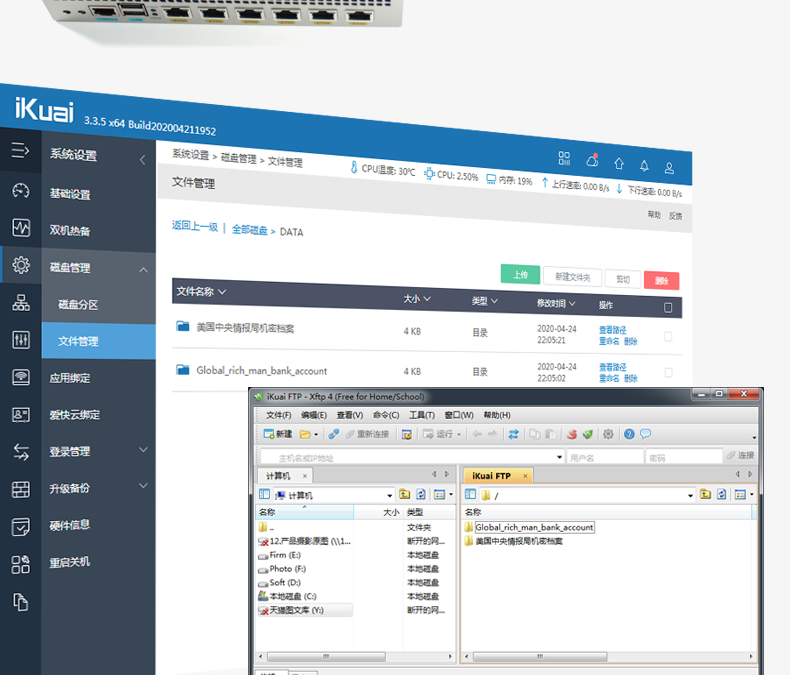Open 计算机 path dropdown in Xftp local pane

(389, 495)
